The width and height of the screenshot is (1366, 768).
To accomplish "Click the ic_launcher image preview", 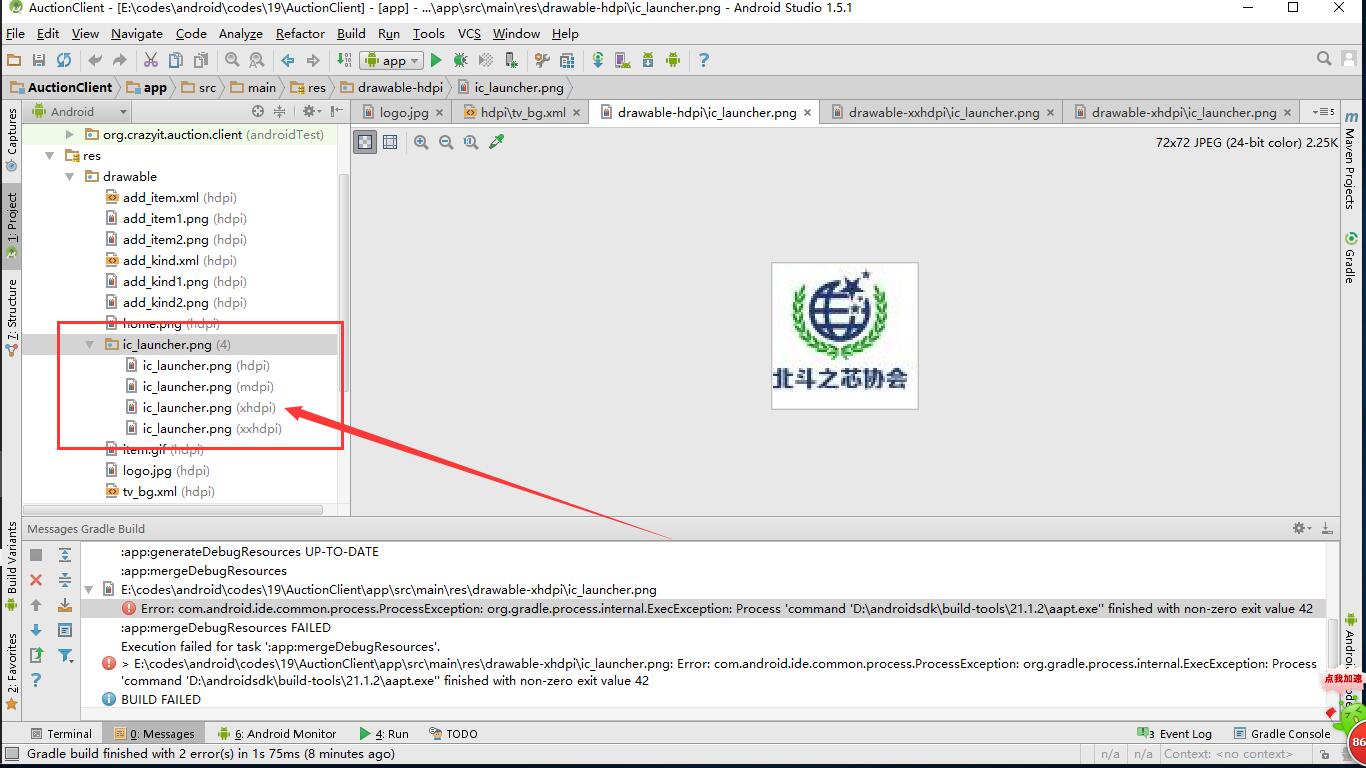I will pos(845,336).
